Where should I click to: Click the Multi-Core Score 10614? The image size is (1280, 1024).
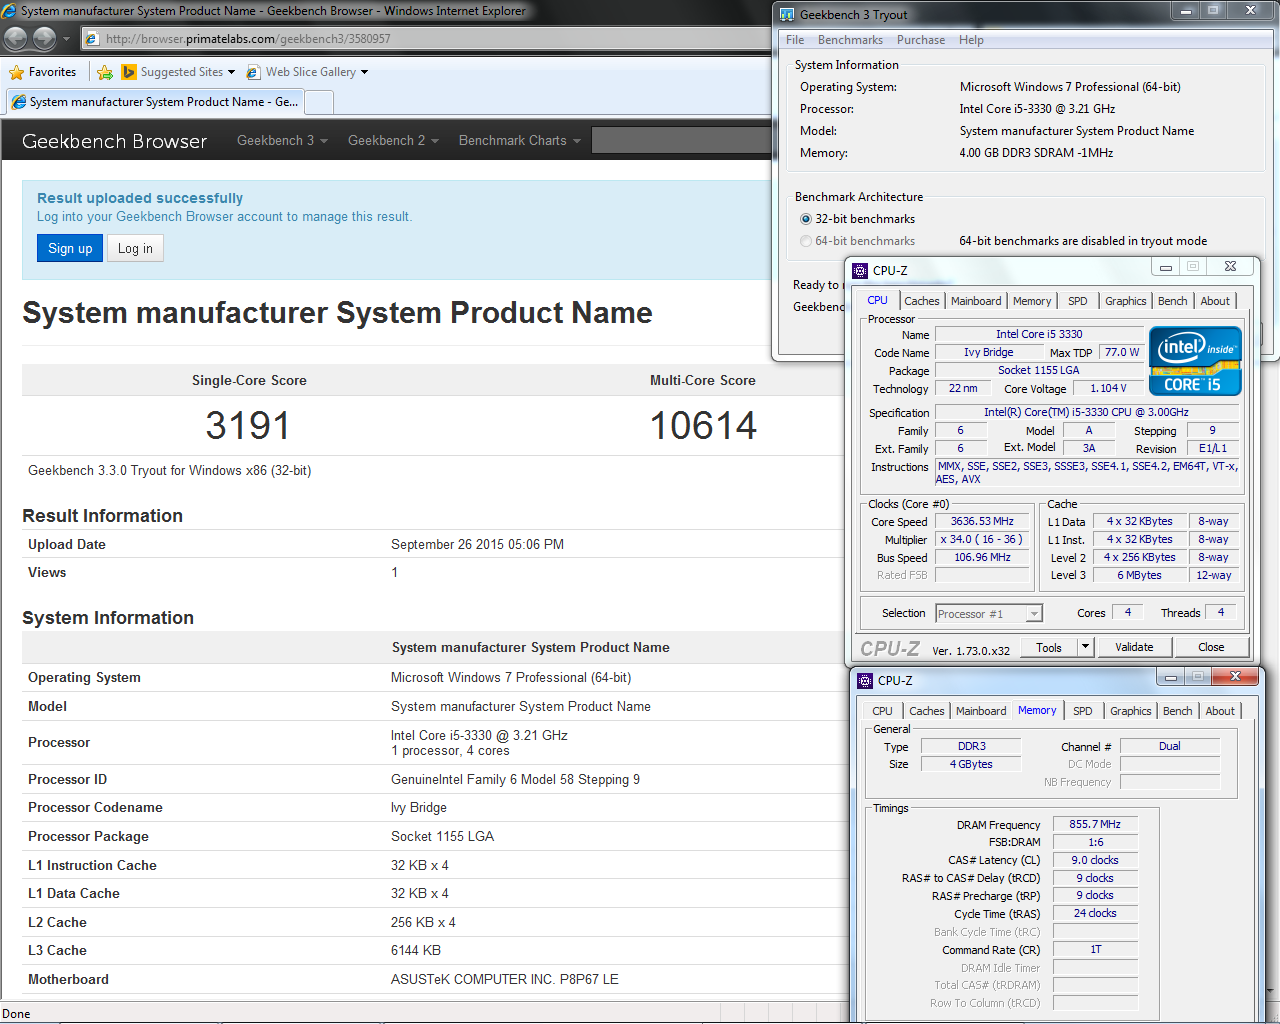pyautogui.click(x=703, y=426)
